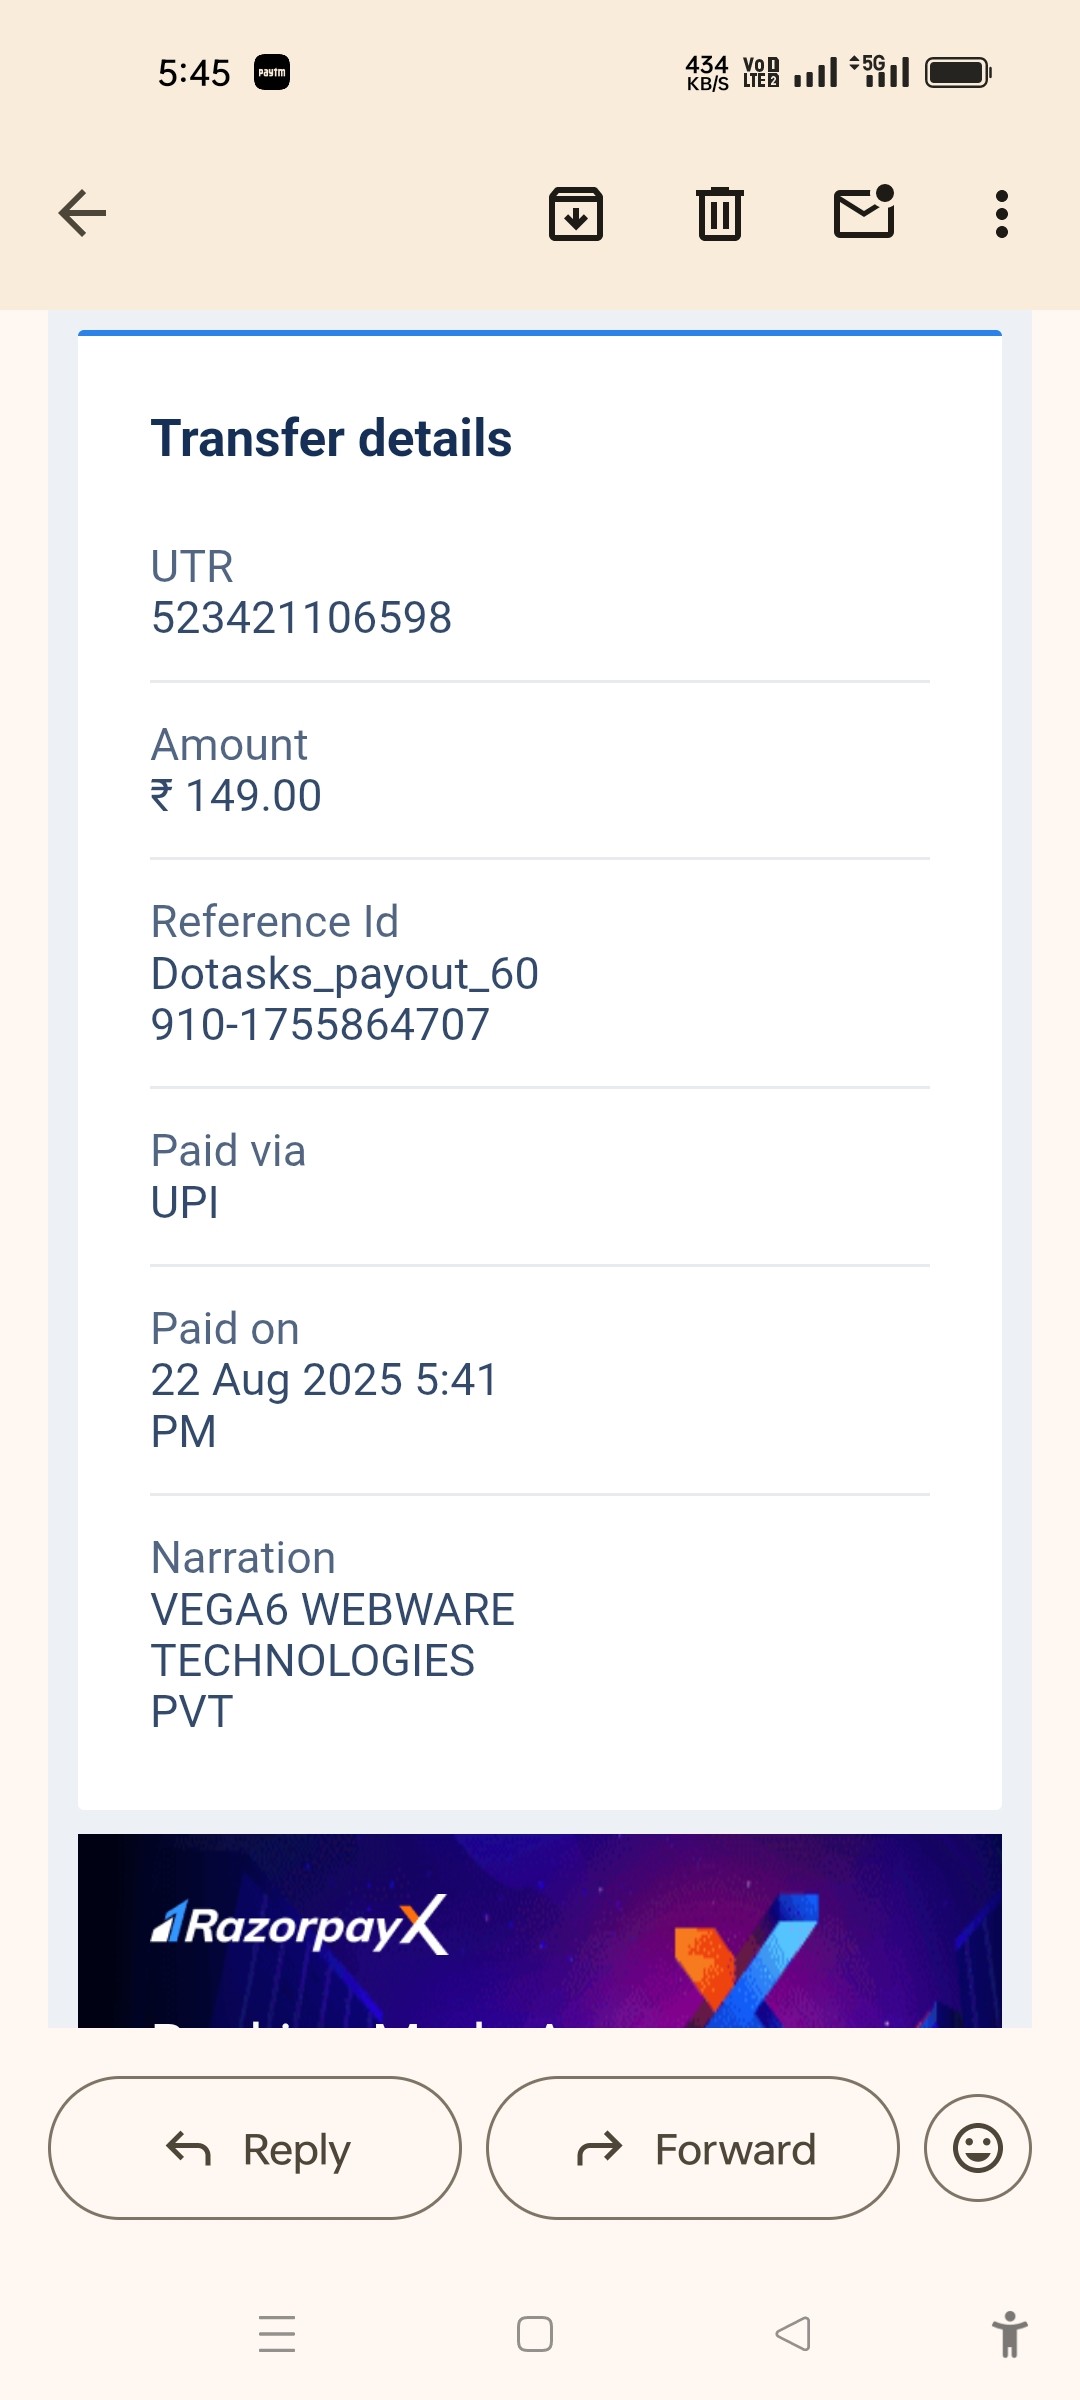The height and width of the screenshot is (2400, 1080).
Task: Archive this email
Action: (x=576, y=214)
